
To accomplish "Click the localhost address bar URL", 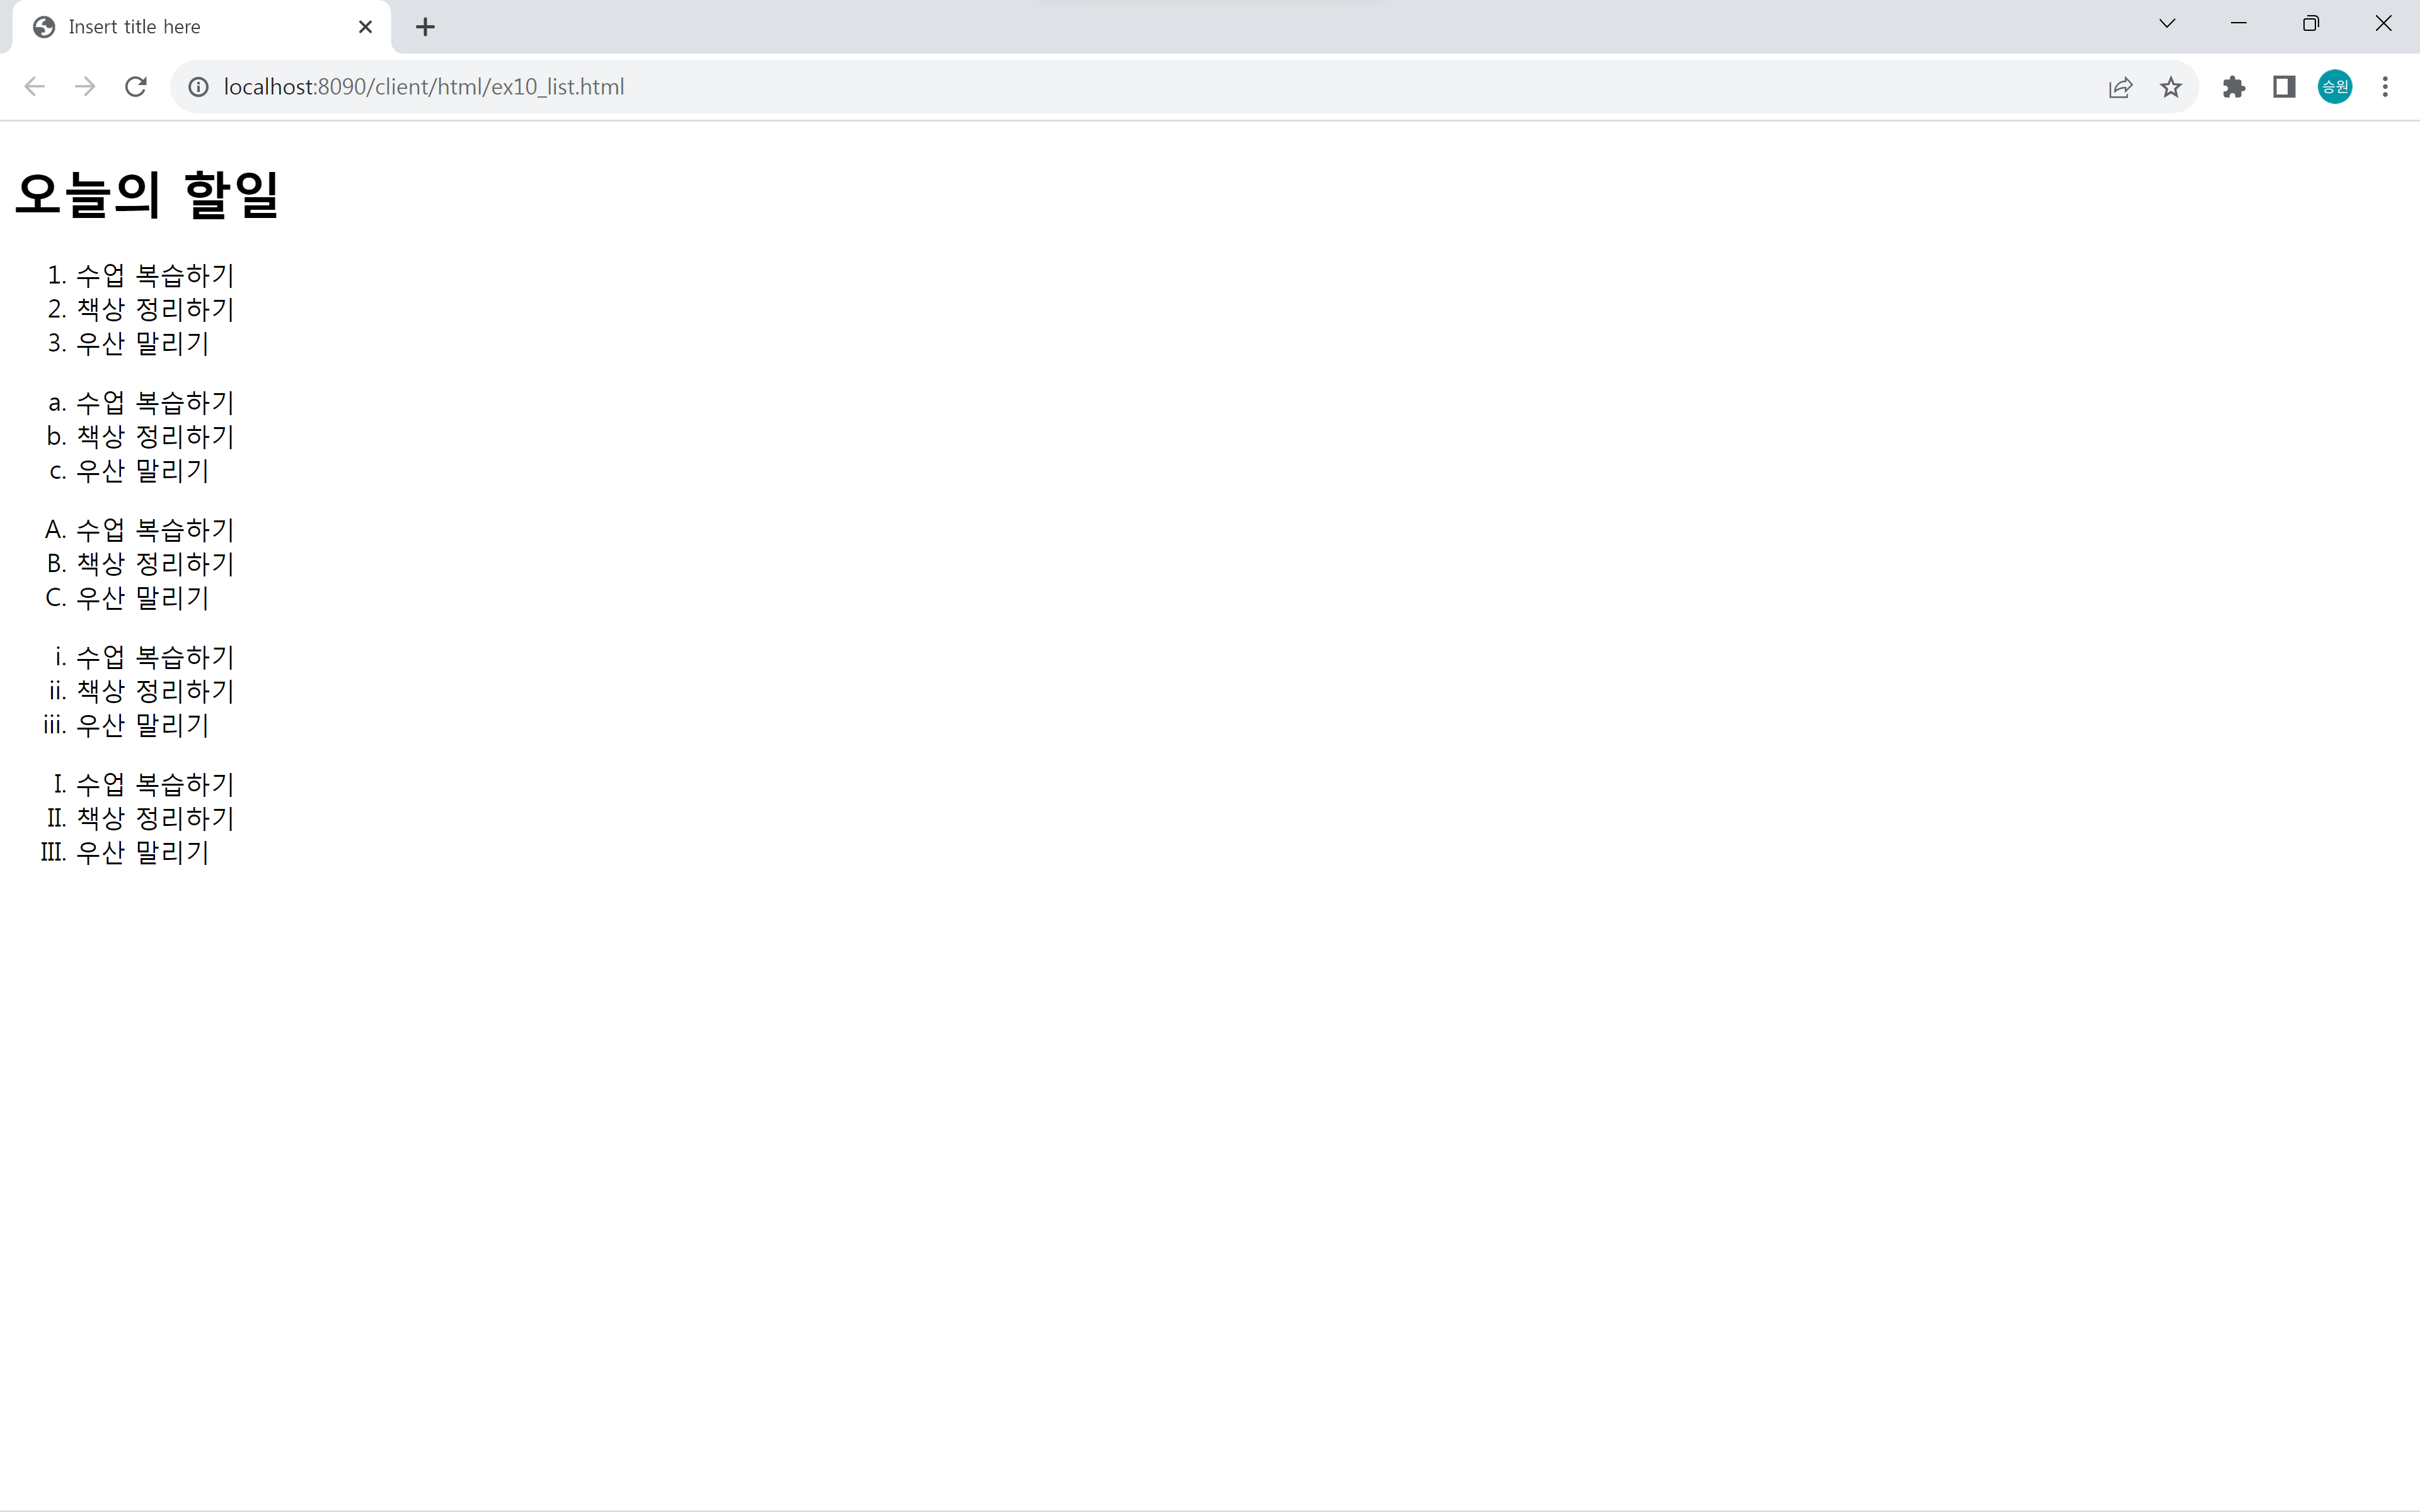I will (x=424, y=87).
